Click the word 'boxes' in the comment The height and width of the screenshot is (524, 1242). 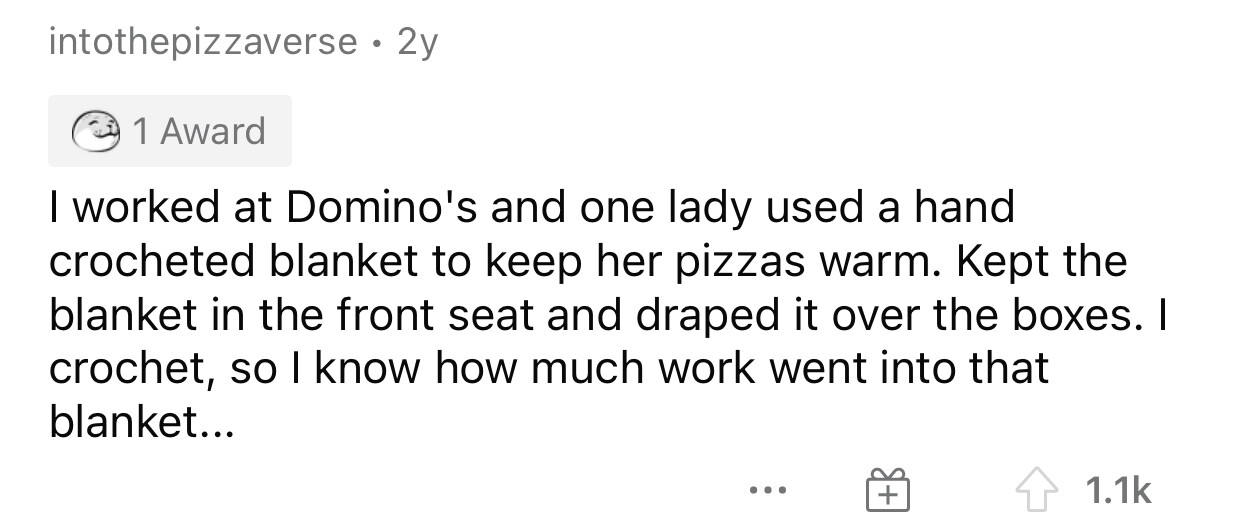[x=1082, y=315]
